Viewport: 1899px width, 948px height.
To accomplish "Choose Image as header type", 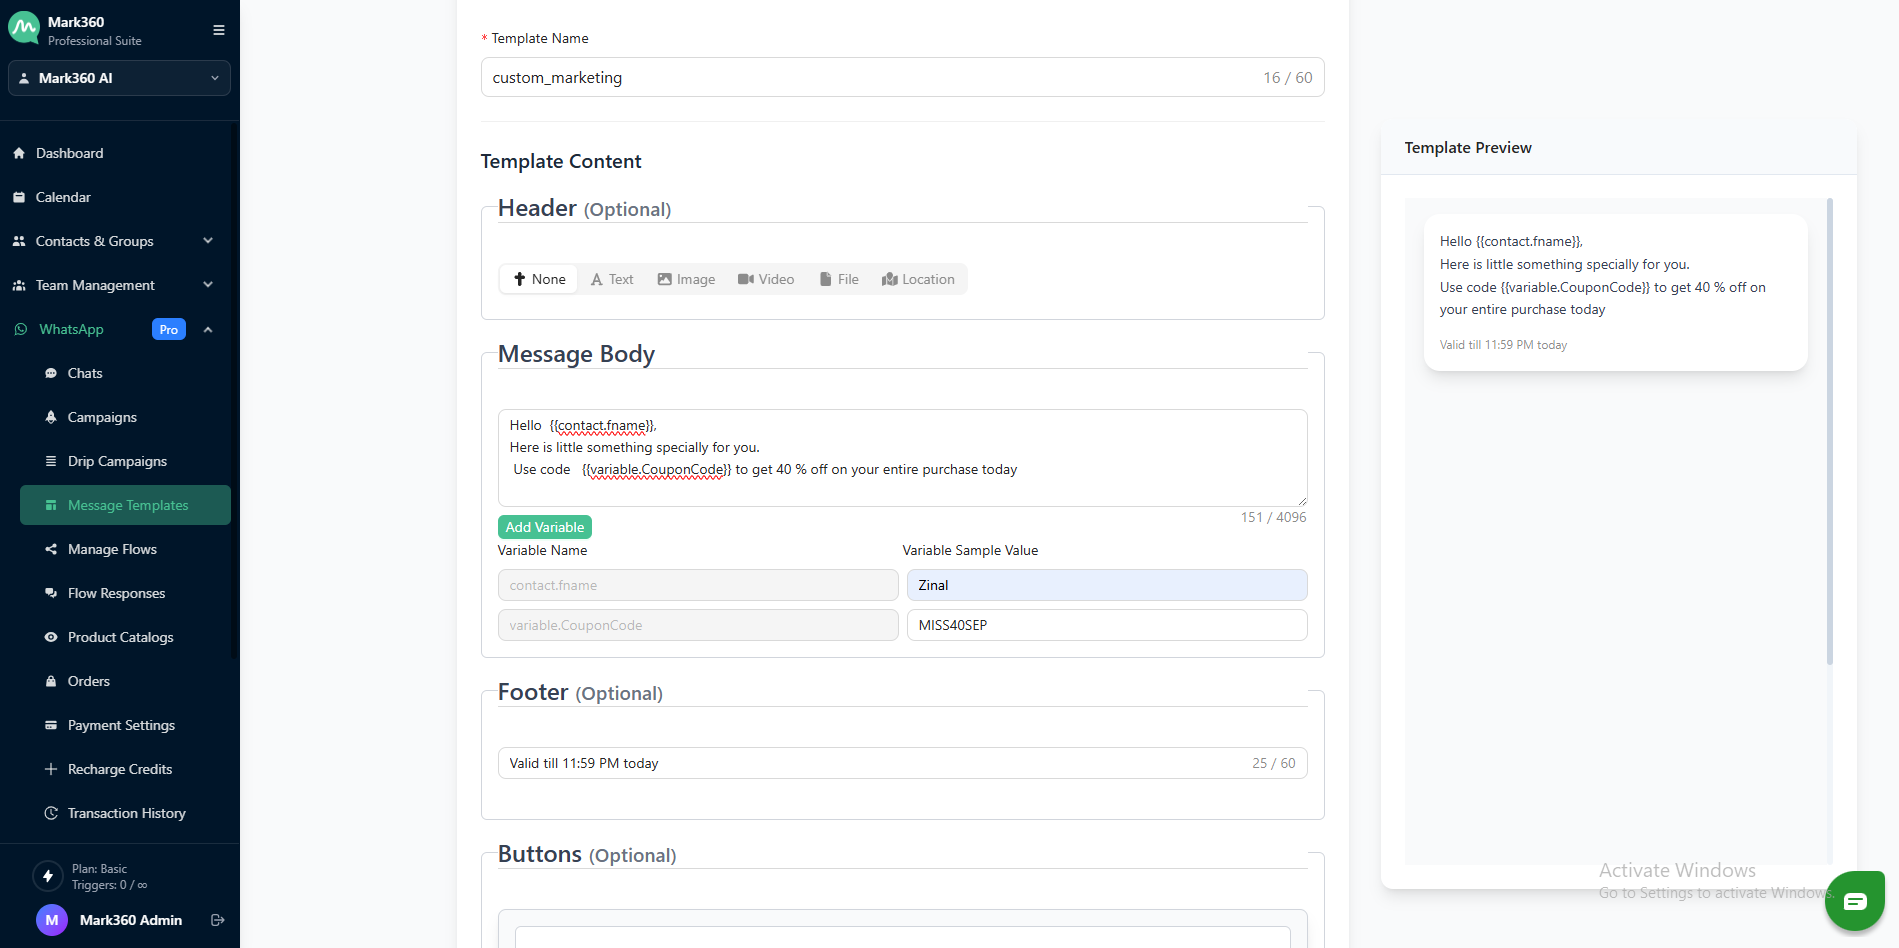I will tap(686, 279).
